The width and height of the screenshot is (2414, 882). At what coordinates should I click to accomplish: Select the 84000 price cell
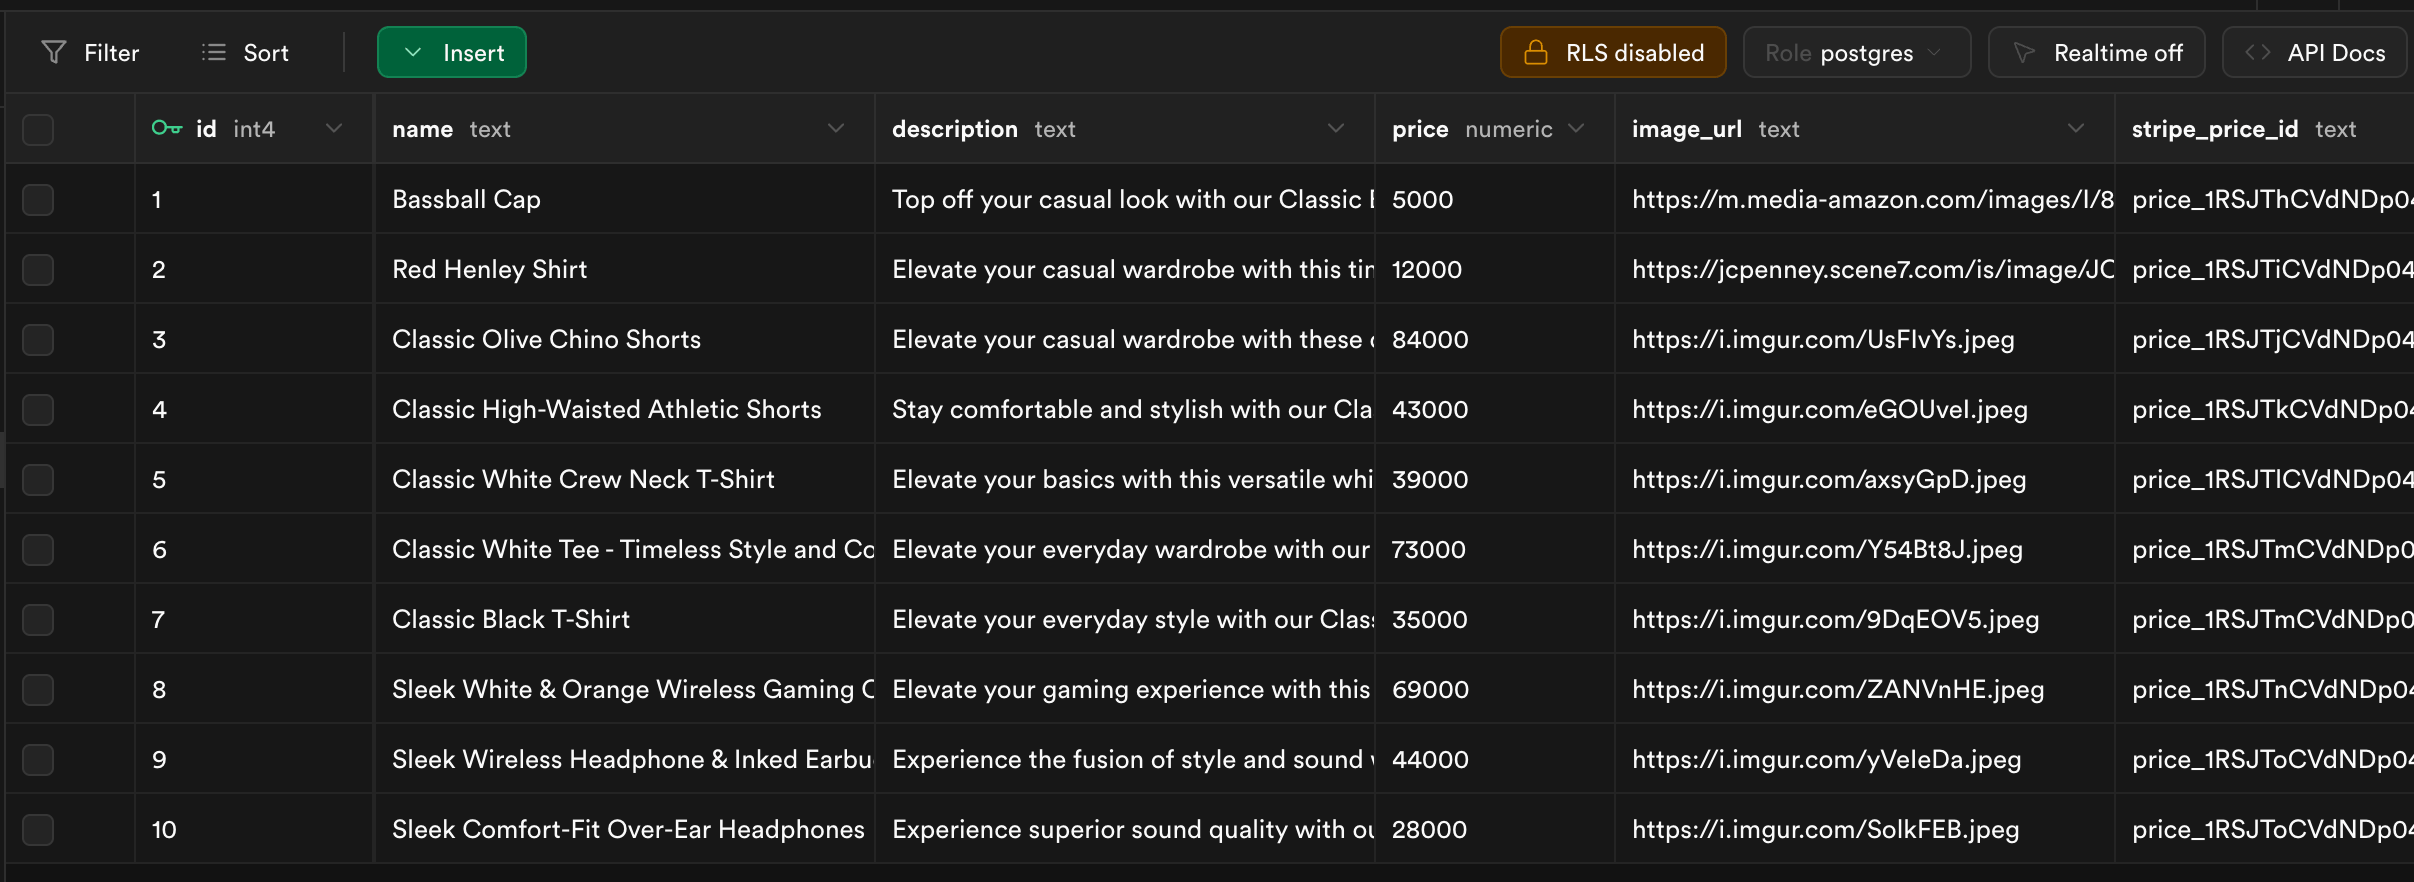tap(1430, 339)
